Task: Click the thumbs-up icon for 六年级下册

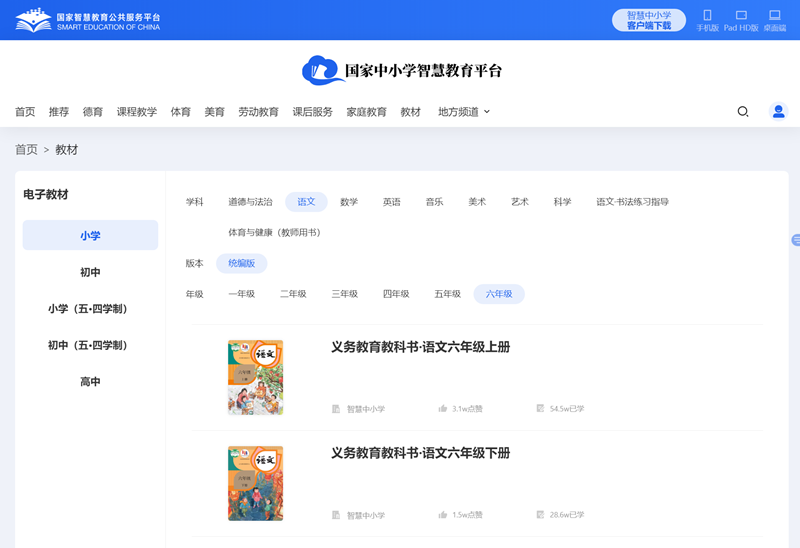Action: (x=442, y=515)
